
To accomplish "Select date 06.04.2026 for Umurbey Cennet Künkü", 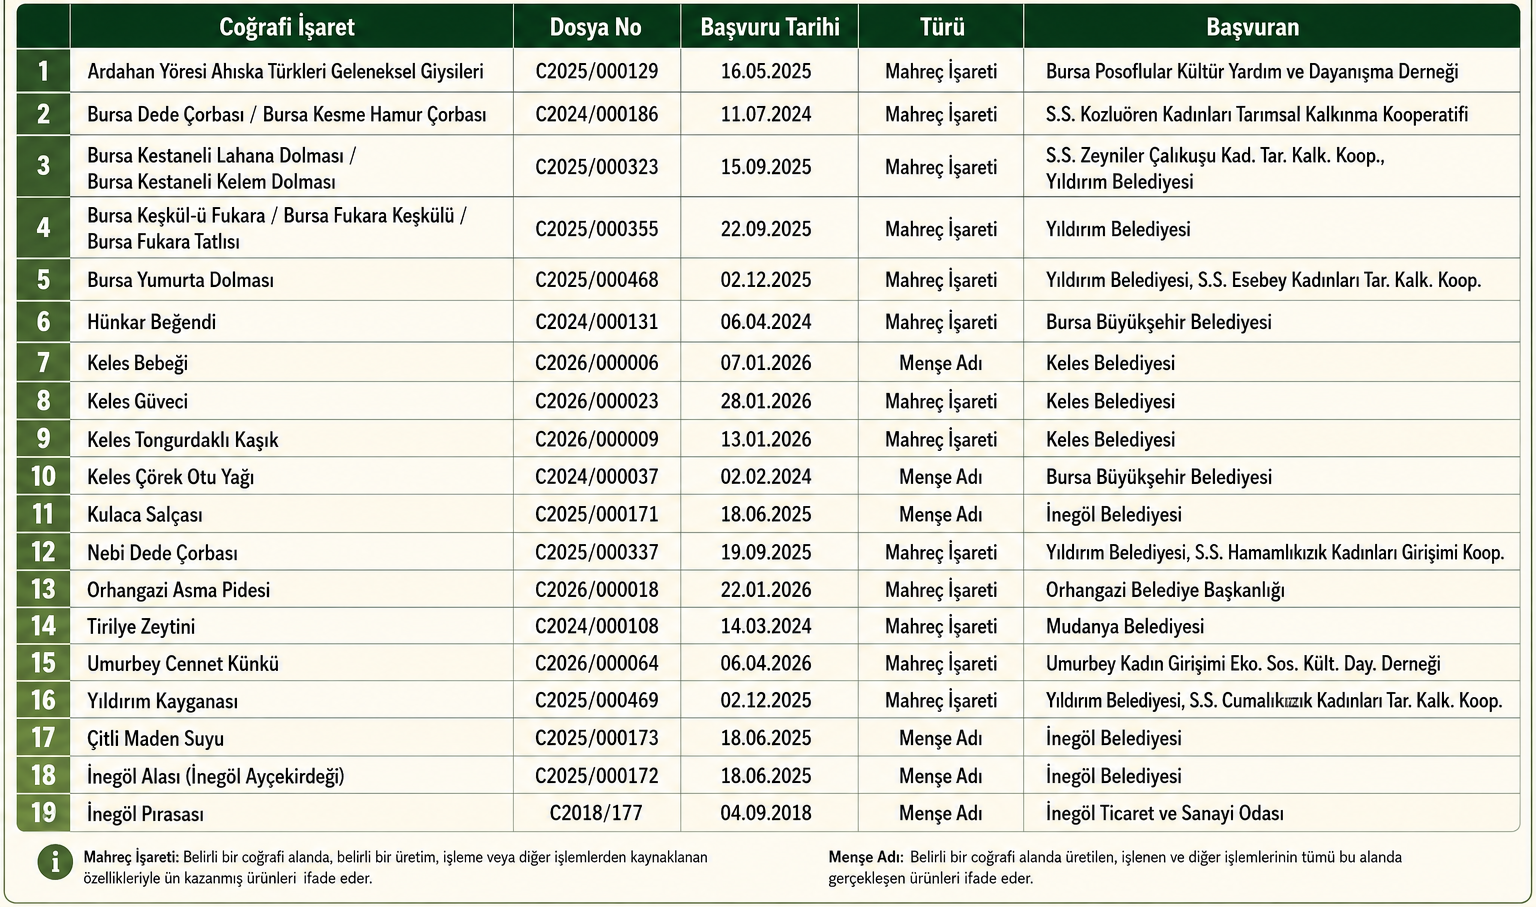I will tap(766, 664).
